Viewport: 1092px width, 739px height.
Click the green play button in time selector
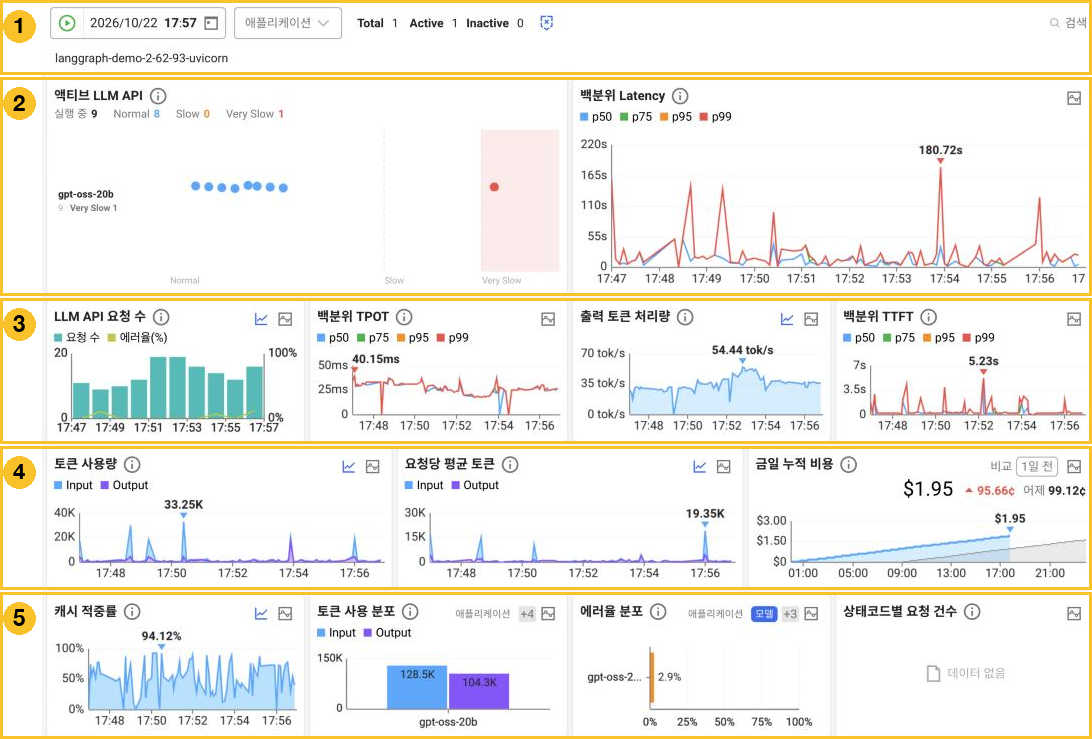click(x=67, y=23)
